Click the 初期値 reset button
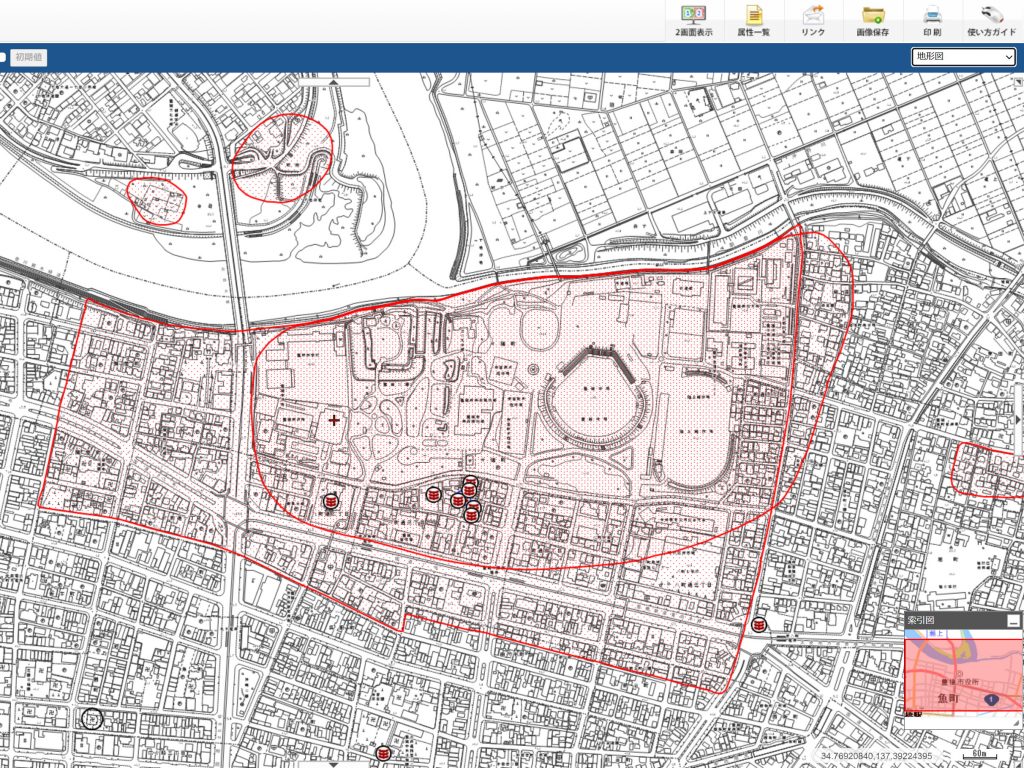Image resolution: width=1024 pixels, height=768 pixels. [x=29, y=57]
